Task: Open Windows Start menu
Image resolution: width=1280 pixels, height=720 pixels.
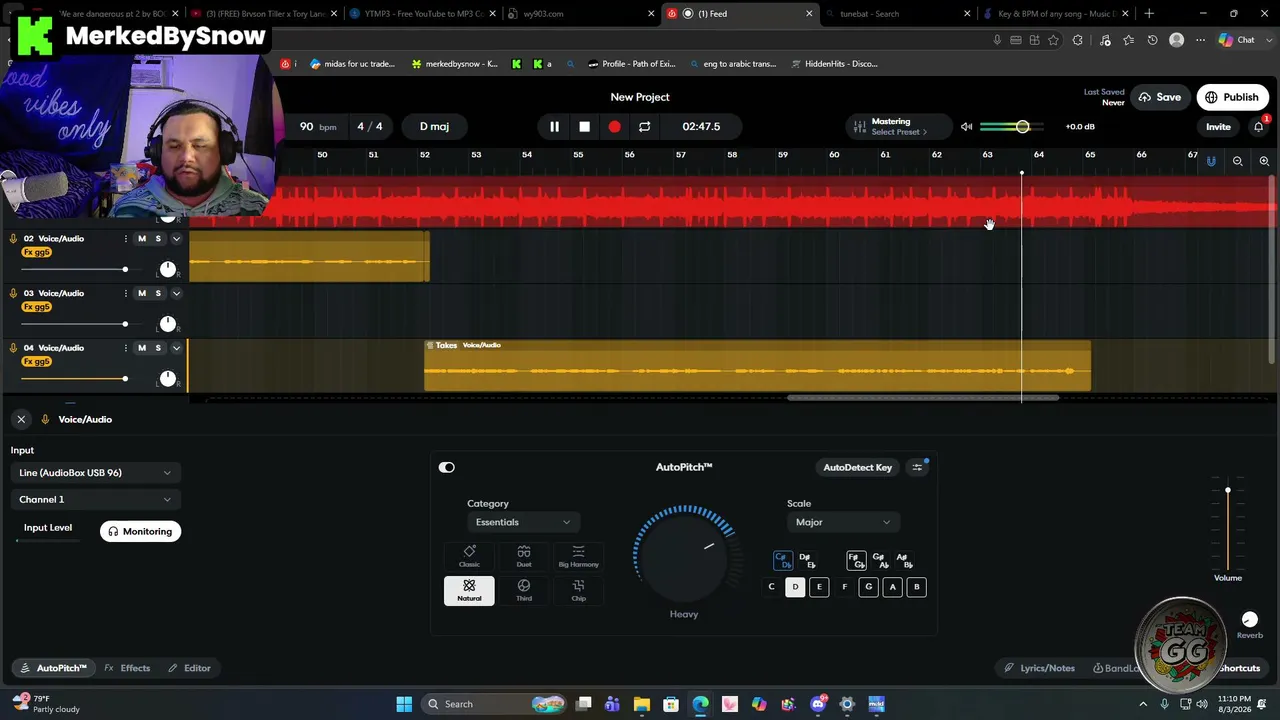Action: (404, 704)
